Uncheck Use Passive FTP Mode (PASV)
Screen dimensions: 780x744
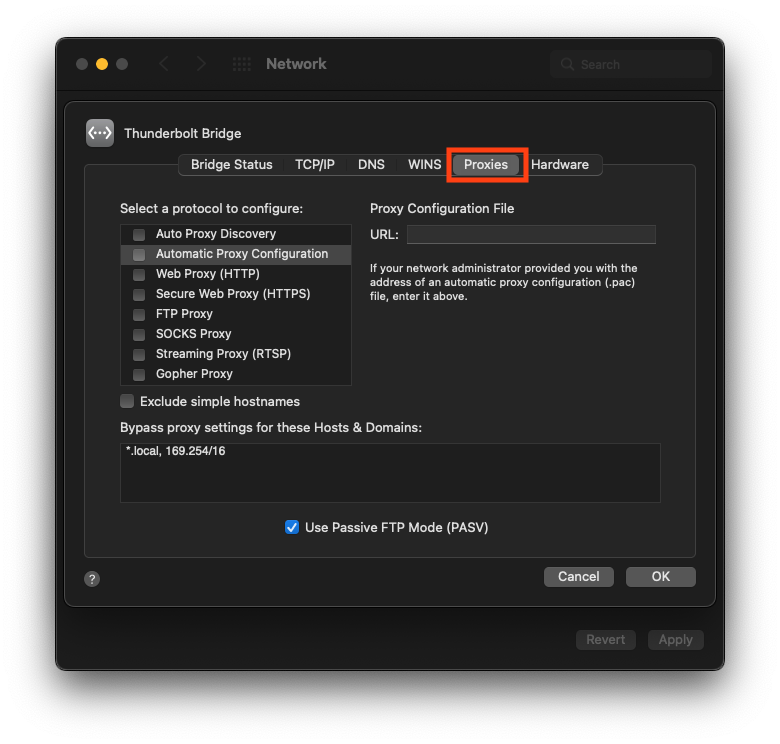[x=292, y=527]
